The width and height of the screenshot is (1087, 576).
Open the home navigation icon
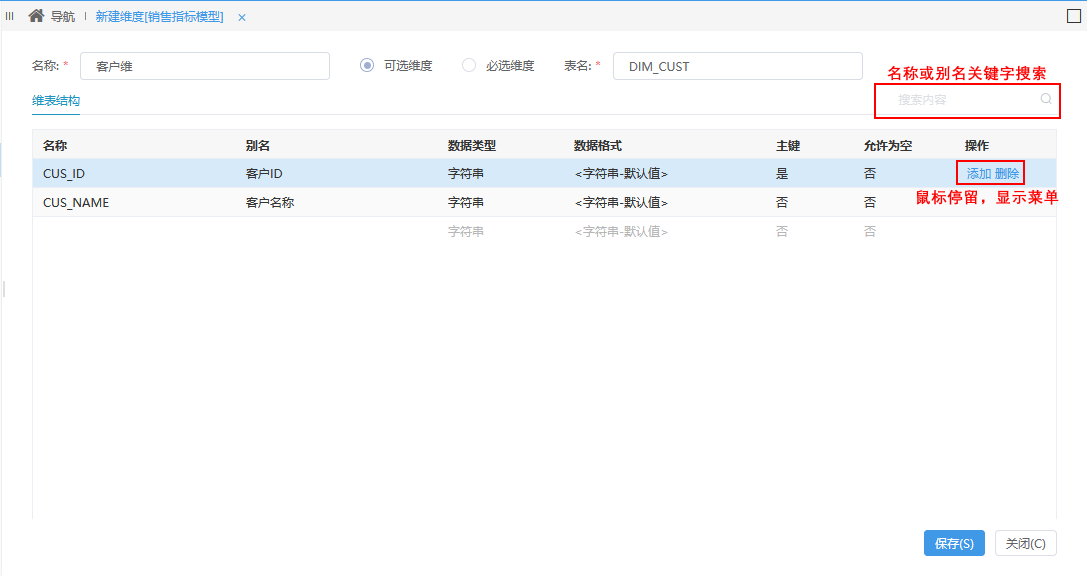coord(36,15)
